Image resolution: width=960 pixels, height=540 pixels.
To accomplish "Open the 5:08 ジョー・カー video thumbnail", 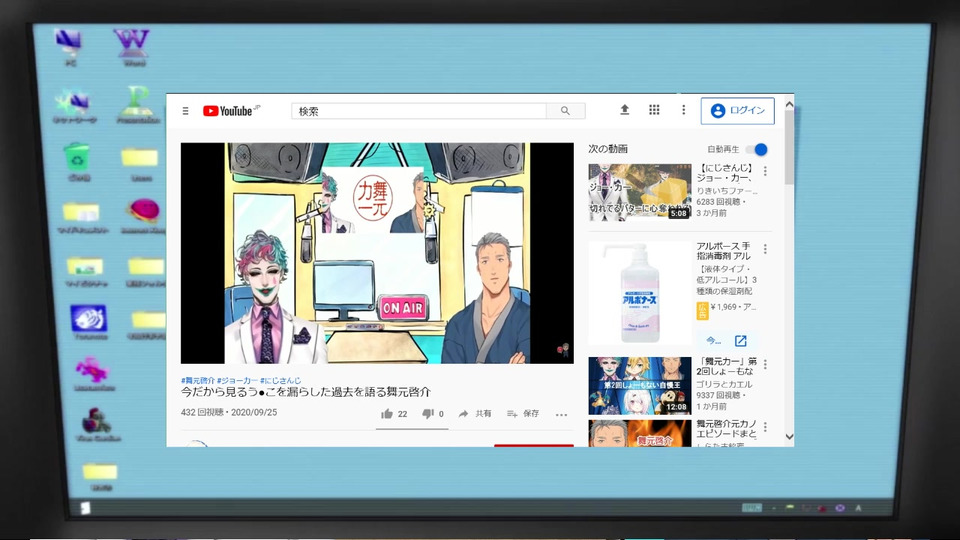I will pos(640,192).
